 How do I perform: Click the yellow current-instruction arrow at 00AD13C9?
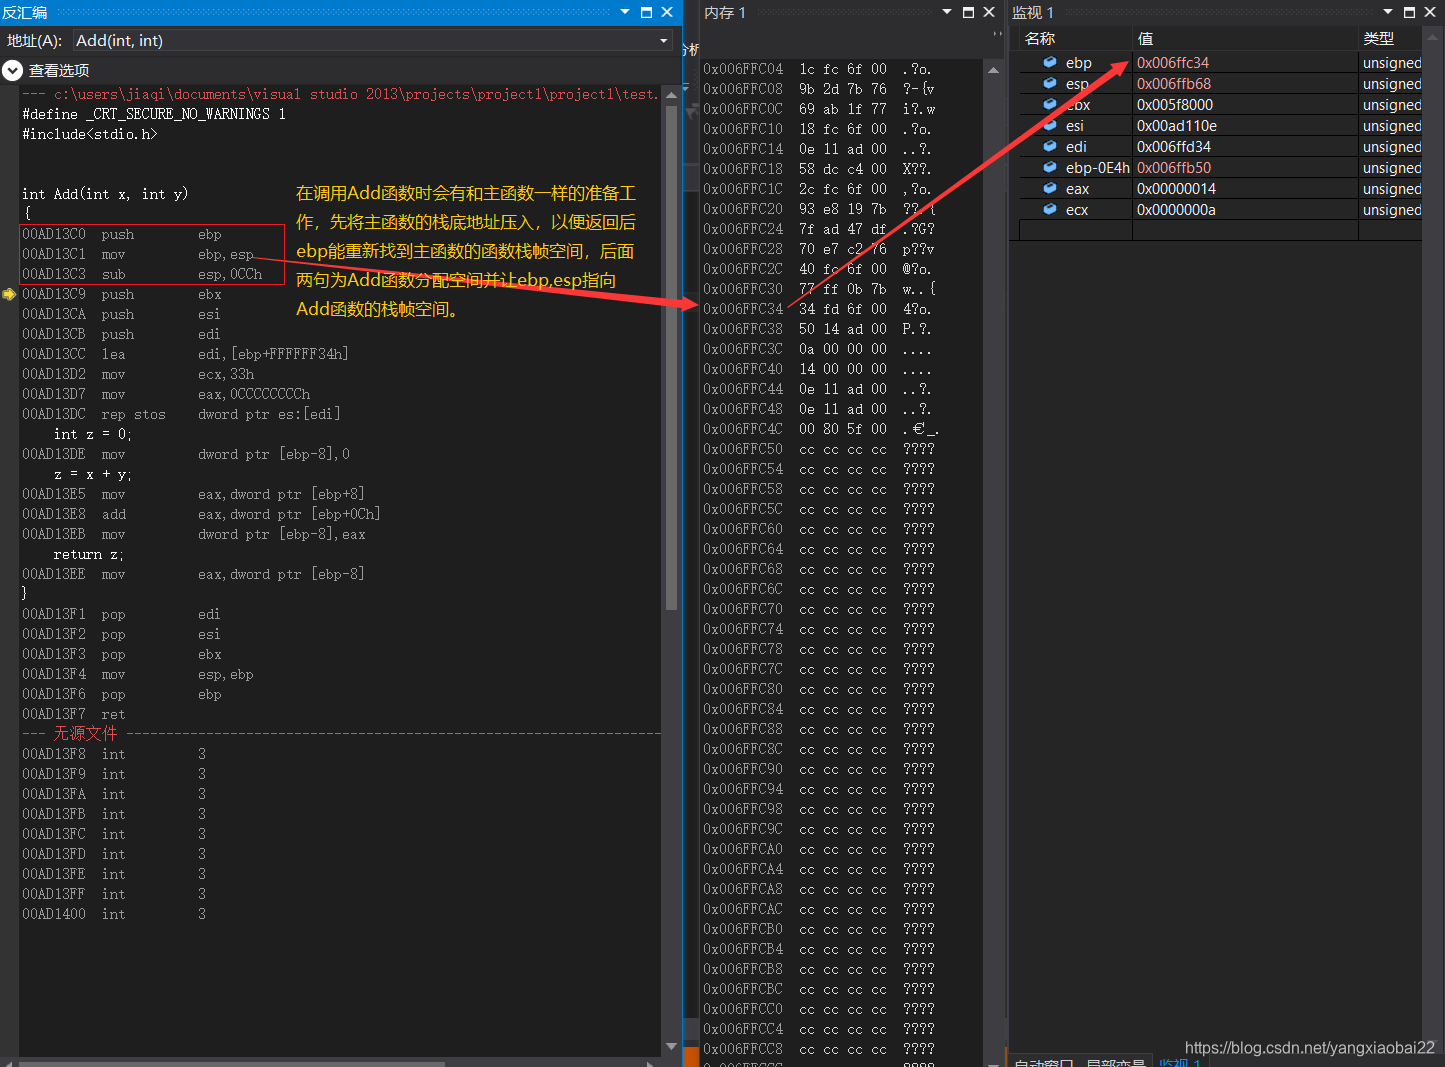9,294
